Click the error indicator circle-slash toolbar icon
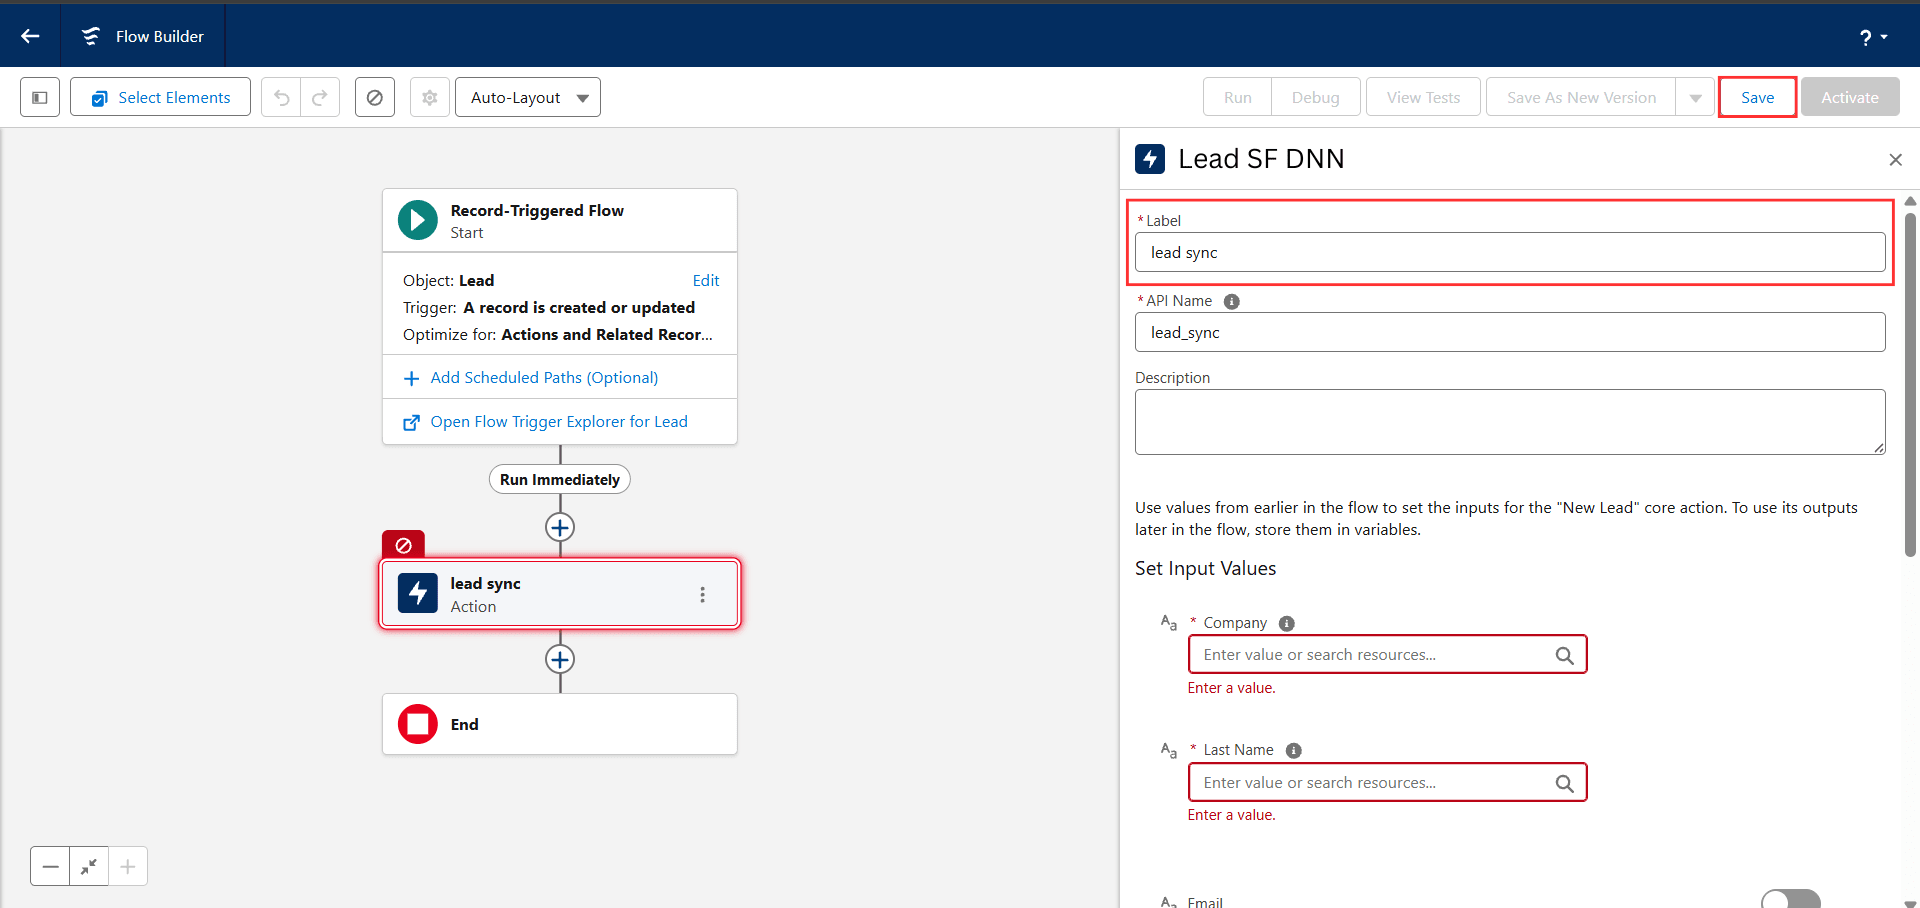Viewport: 1920px width, 908px height. tap(375, 97)
